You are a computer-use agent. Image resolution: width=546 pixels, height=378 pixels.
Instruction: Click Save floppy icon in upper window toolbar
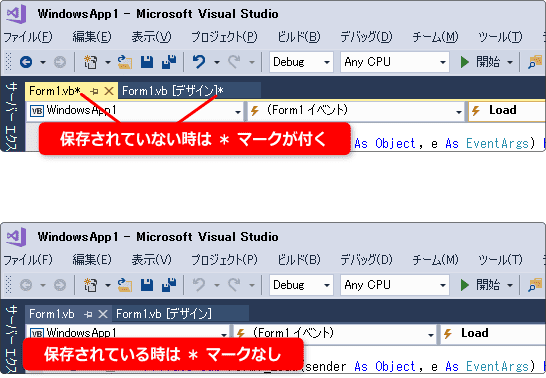(x=147, y=62)
